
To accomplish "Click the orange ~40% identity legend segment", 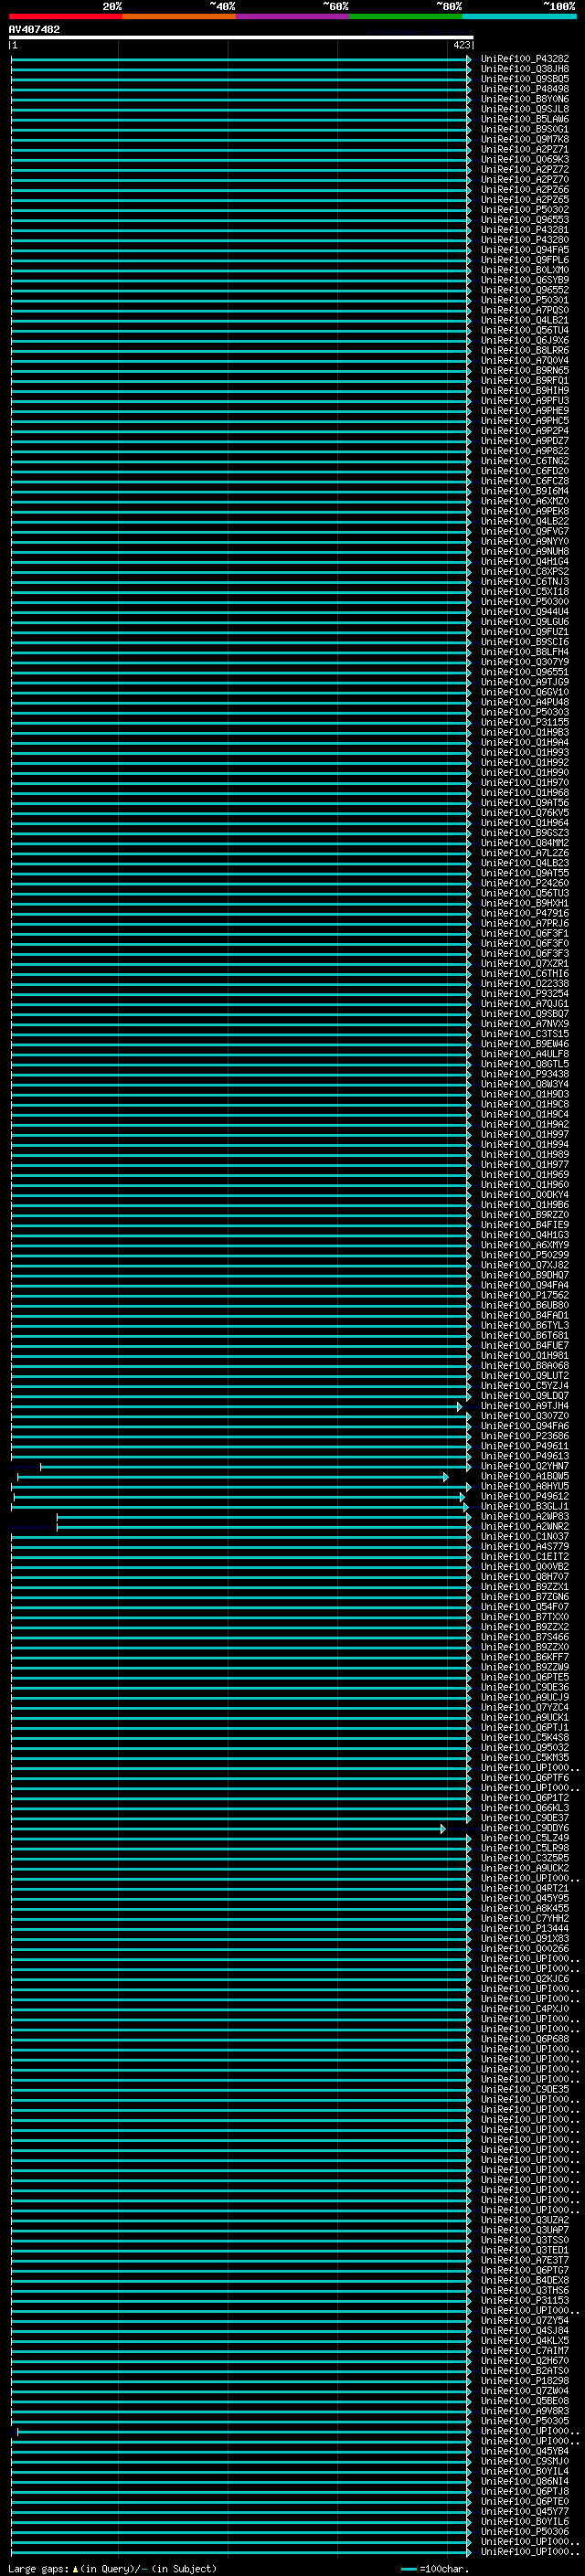I will coord(178,16).
